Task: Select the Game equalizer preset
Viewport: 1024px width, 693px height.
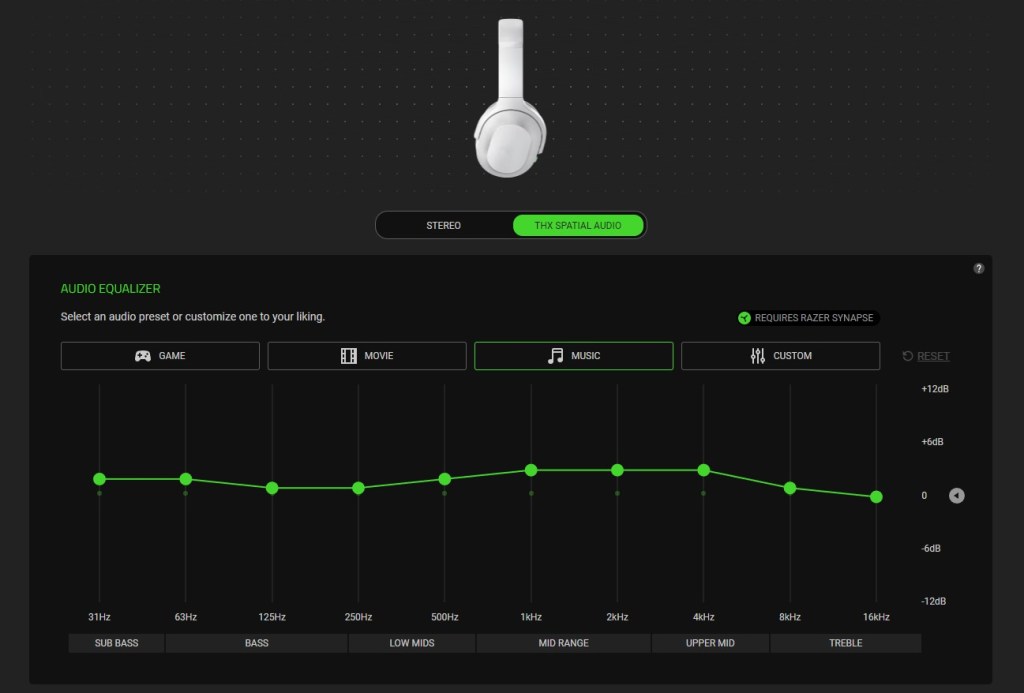Action: pyautogui.click(x=160, y=356)
